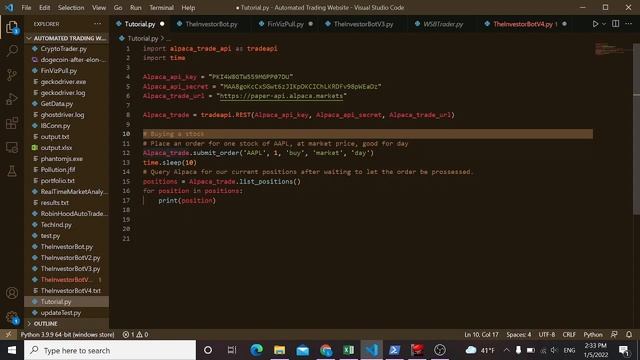This screenshot has width=640, height=360.
Task: Open Chrome from the taskbar
Action: (326, 350)
